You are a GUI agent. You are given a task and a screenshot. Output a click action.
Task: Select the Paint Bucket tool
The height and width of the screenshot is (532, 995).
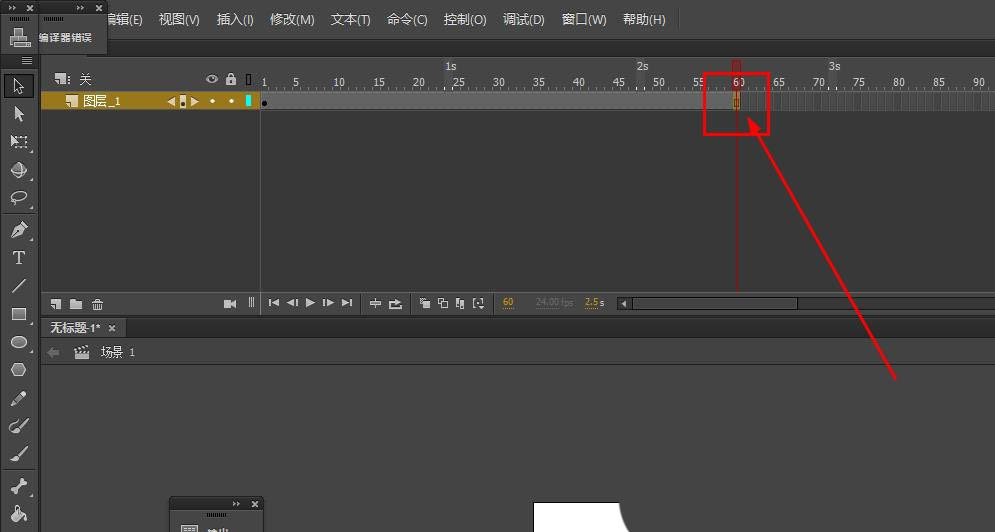click(18, 514)
